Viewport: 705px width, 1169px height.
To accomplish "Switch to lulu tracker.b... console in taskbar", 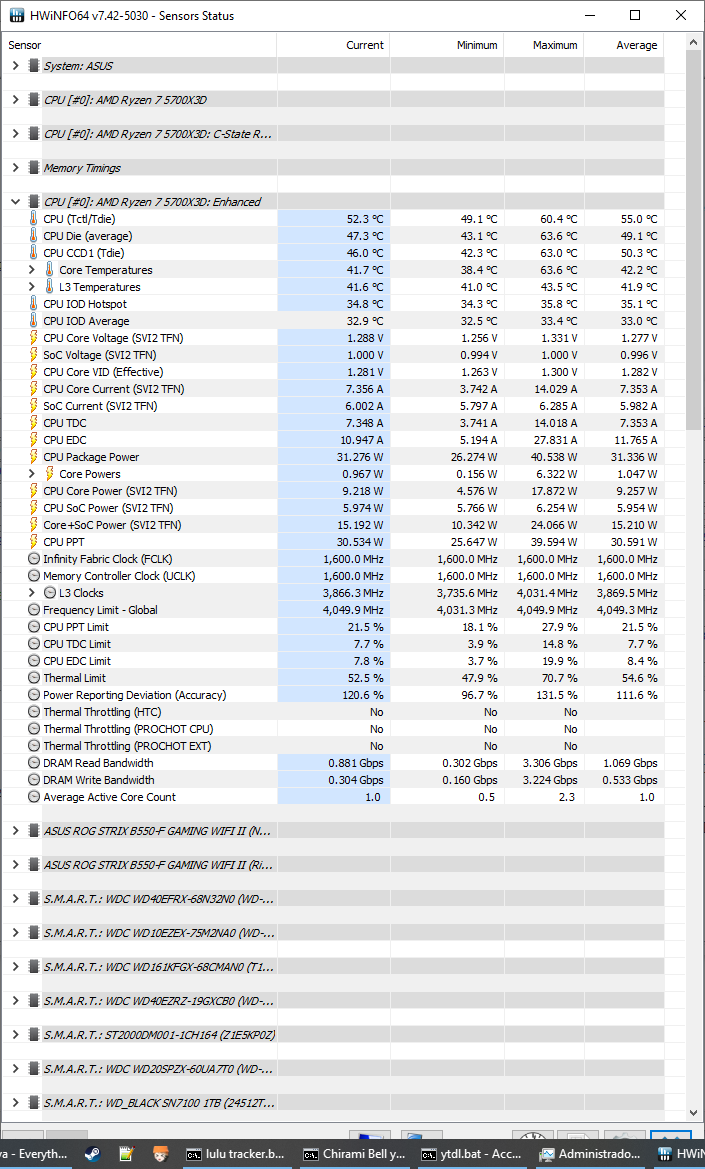I will click(x=234, y=1153).
